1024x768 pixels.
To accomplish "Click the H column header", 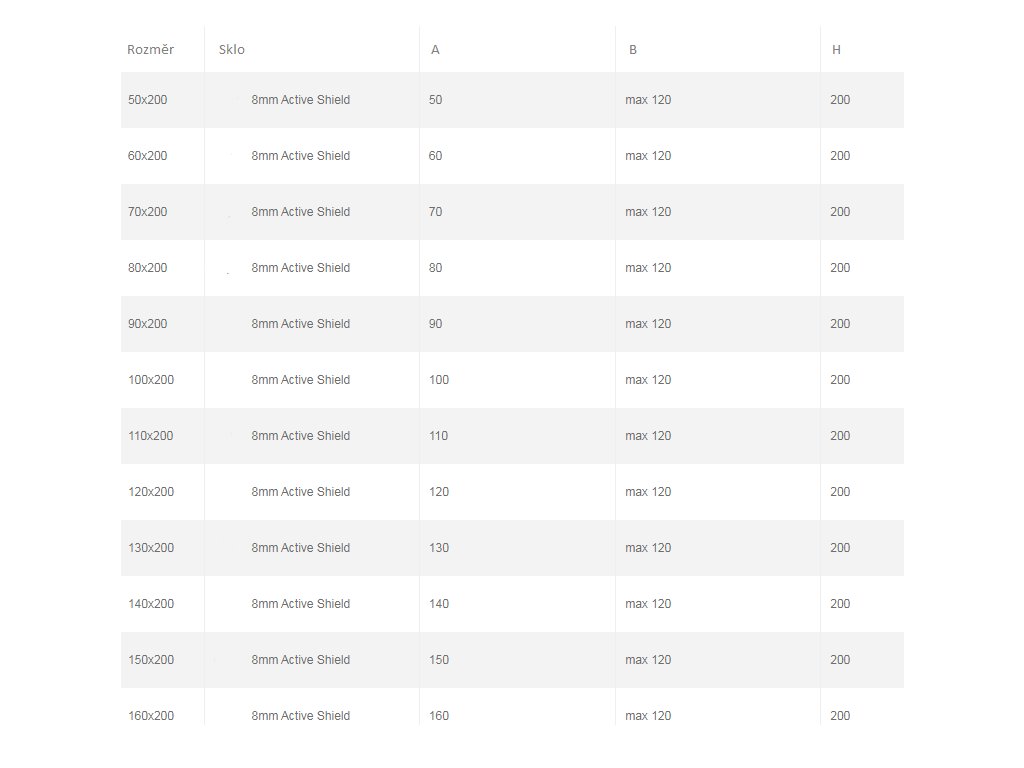I will tap(836, 50).
